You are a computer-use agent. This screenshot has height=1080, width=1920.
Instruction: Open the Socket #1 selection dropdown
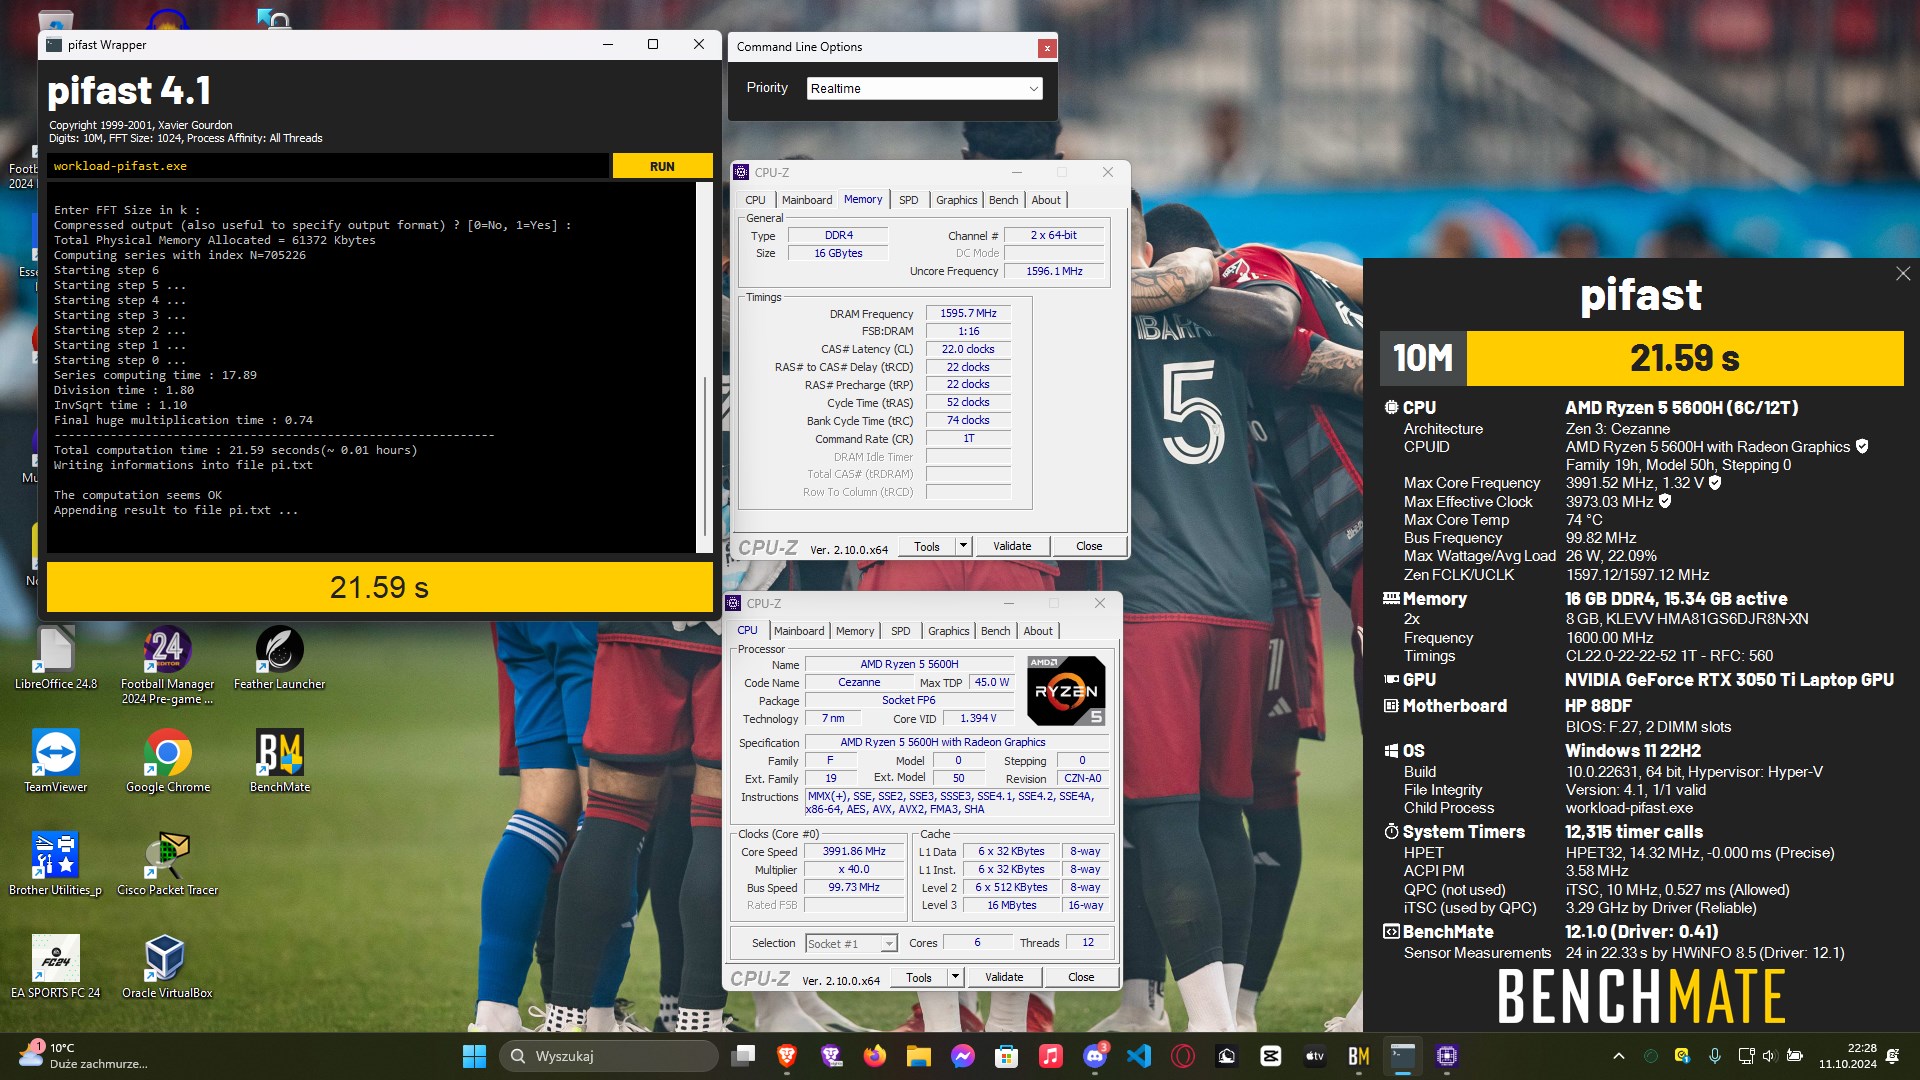[851, 944]
